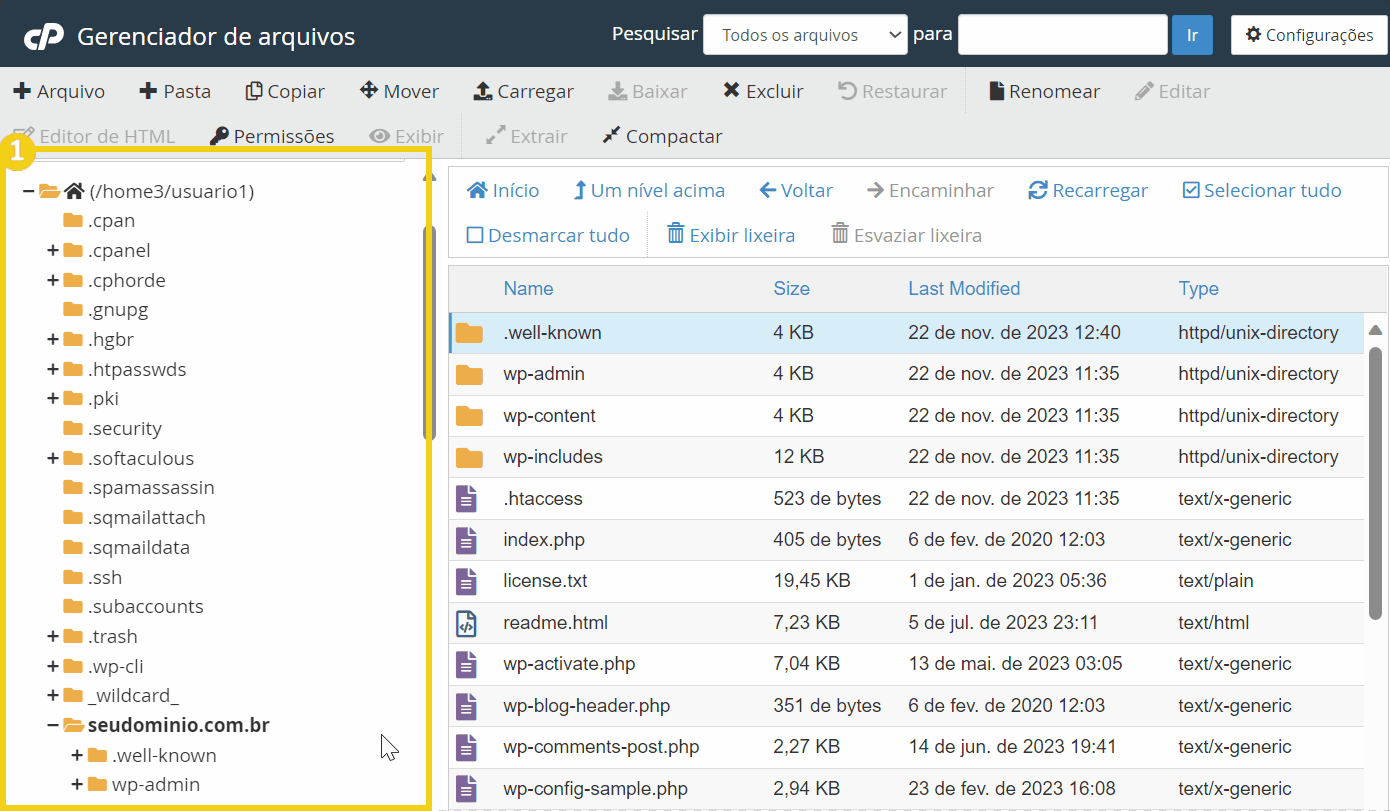Screen dimensions: 1390x811
Task: Click the Mover toolbar button
Action: pyautogui.click(x=399, y=91)
